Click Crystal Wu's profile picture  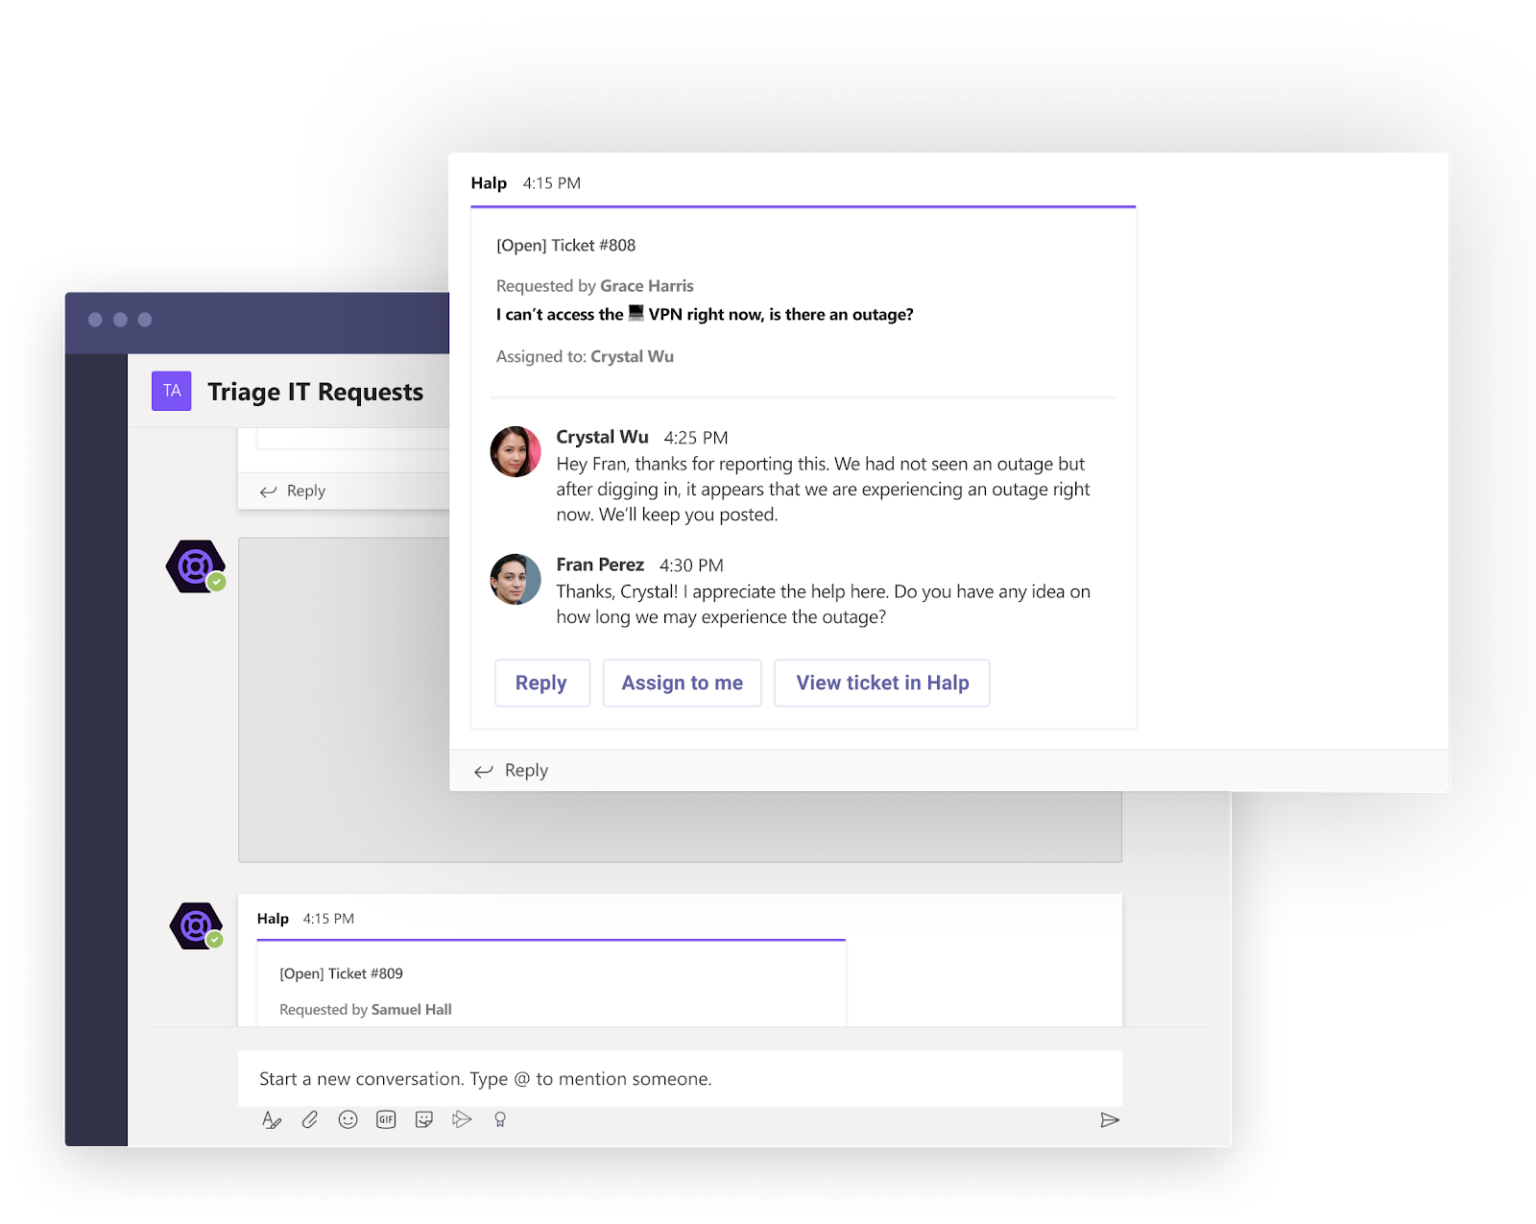coord(515,452)
